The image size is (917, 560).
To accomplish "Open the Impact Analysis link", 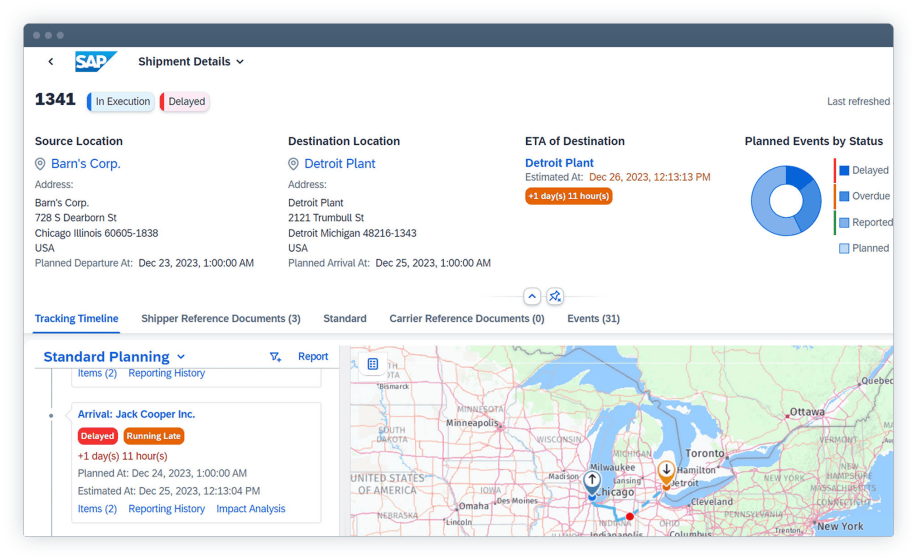I will pos(251,509).
